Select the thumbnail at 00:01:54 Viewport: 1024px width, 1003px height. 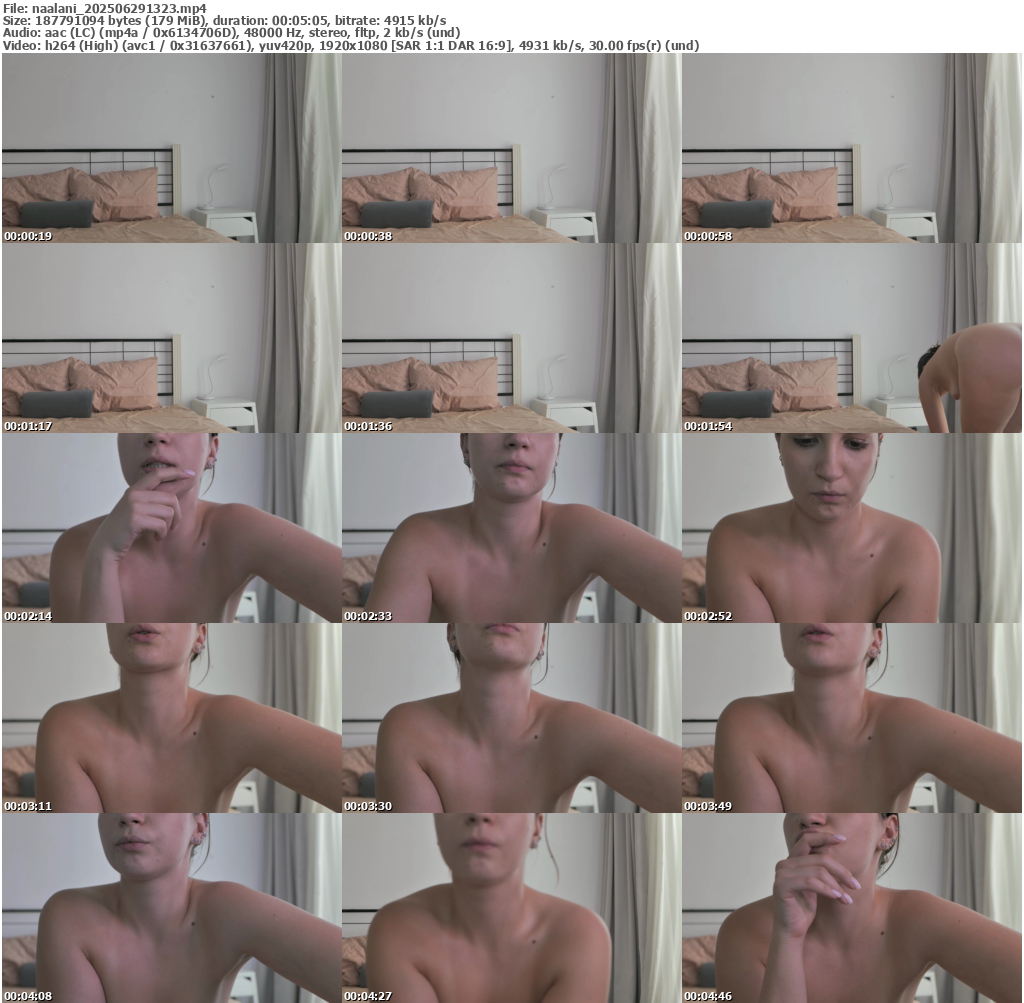851,338
